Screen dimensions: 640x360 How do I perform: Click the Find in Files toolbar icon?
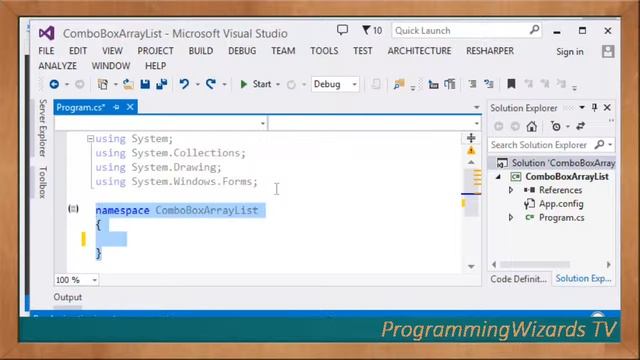pos(398,84)
